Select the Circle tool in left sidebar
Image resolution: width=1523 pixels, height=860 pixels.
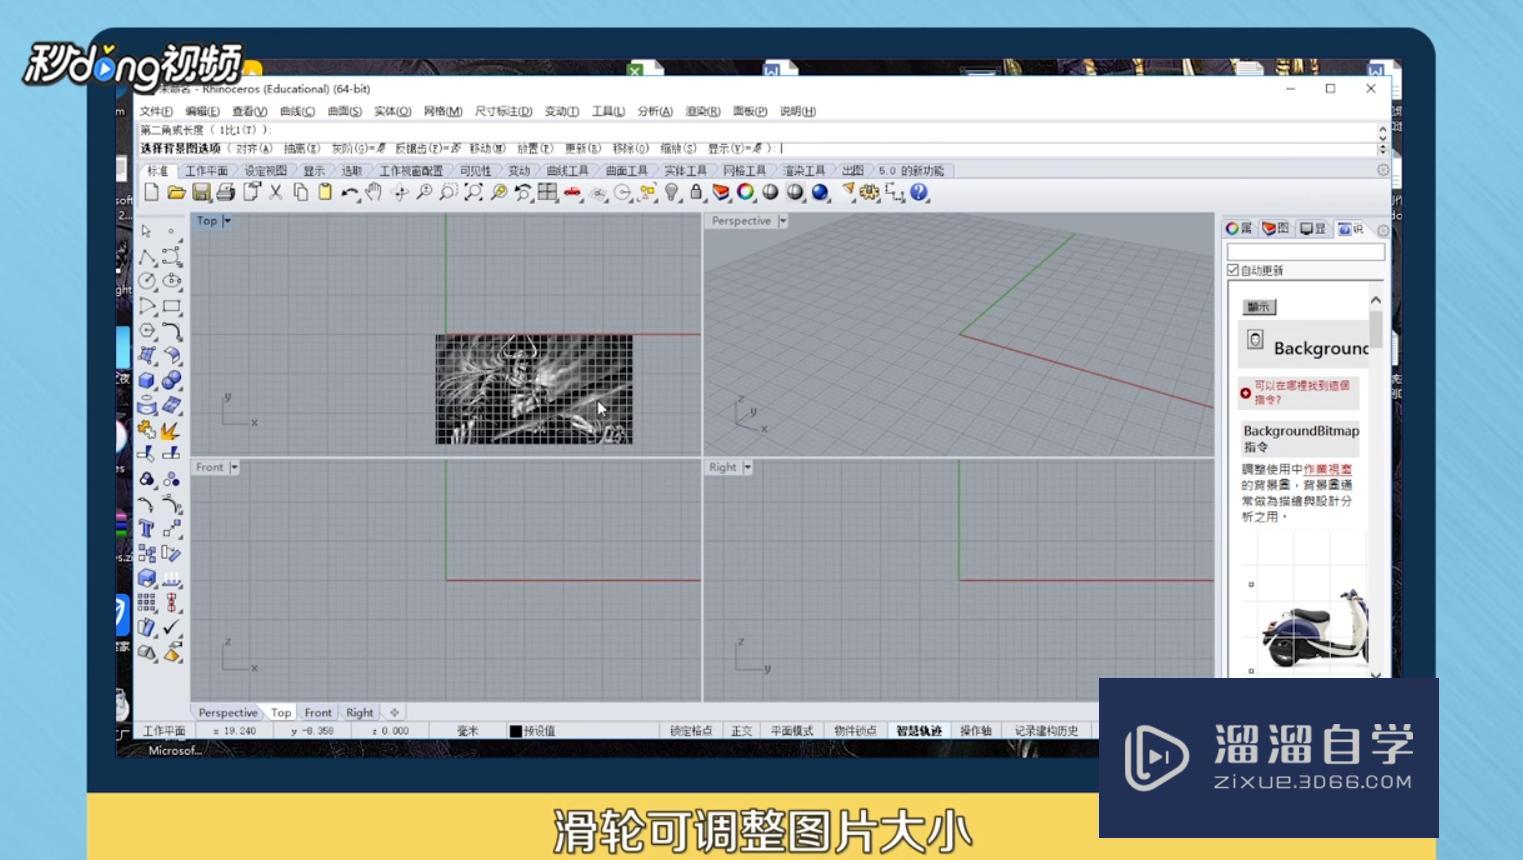pyautogui.click(x=147, y=282)
